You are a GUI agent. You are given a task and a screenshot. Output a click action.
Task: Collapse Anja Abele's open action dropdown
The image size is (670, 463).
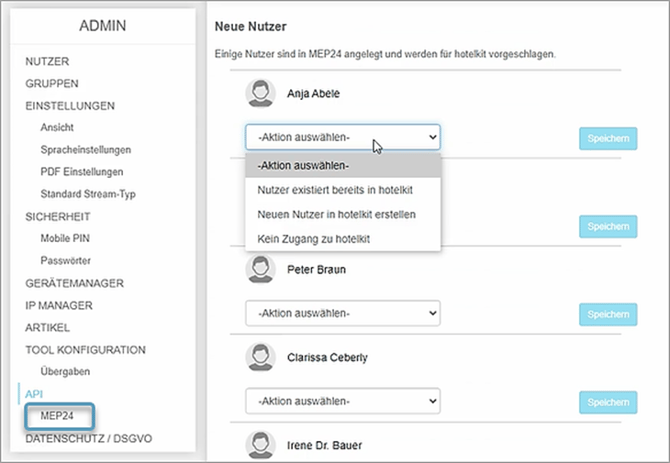pyautogui.click(x=343, y=137)
